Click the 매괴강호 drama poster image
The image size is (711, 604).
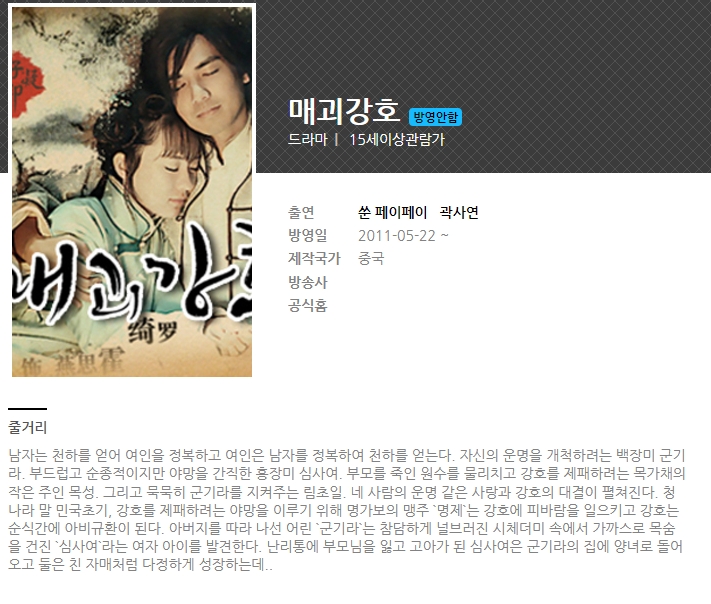tap(131, 191)
